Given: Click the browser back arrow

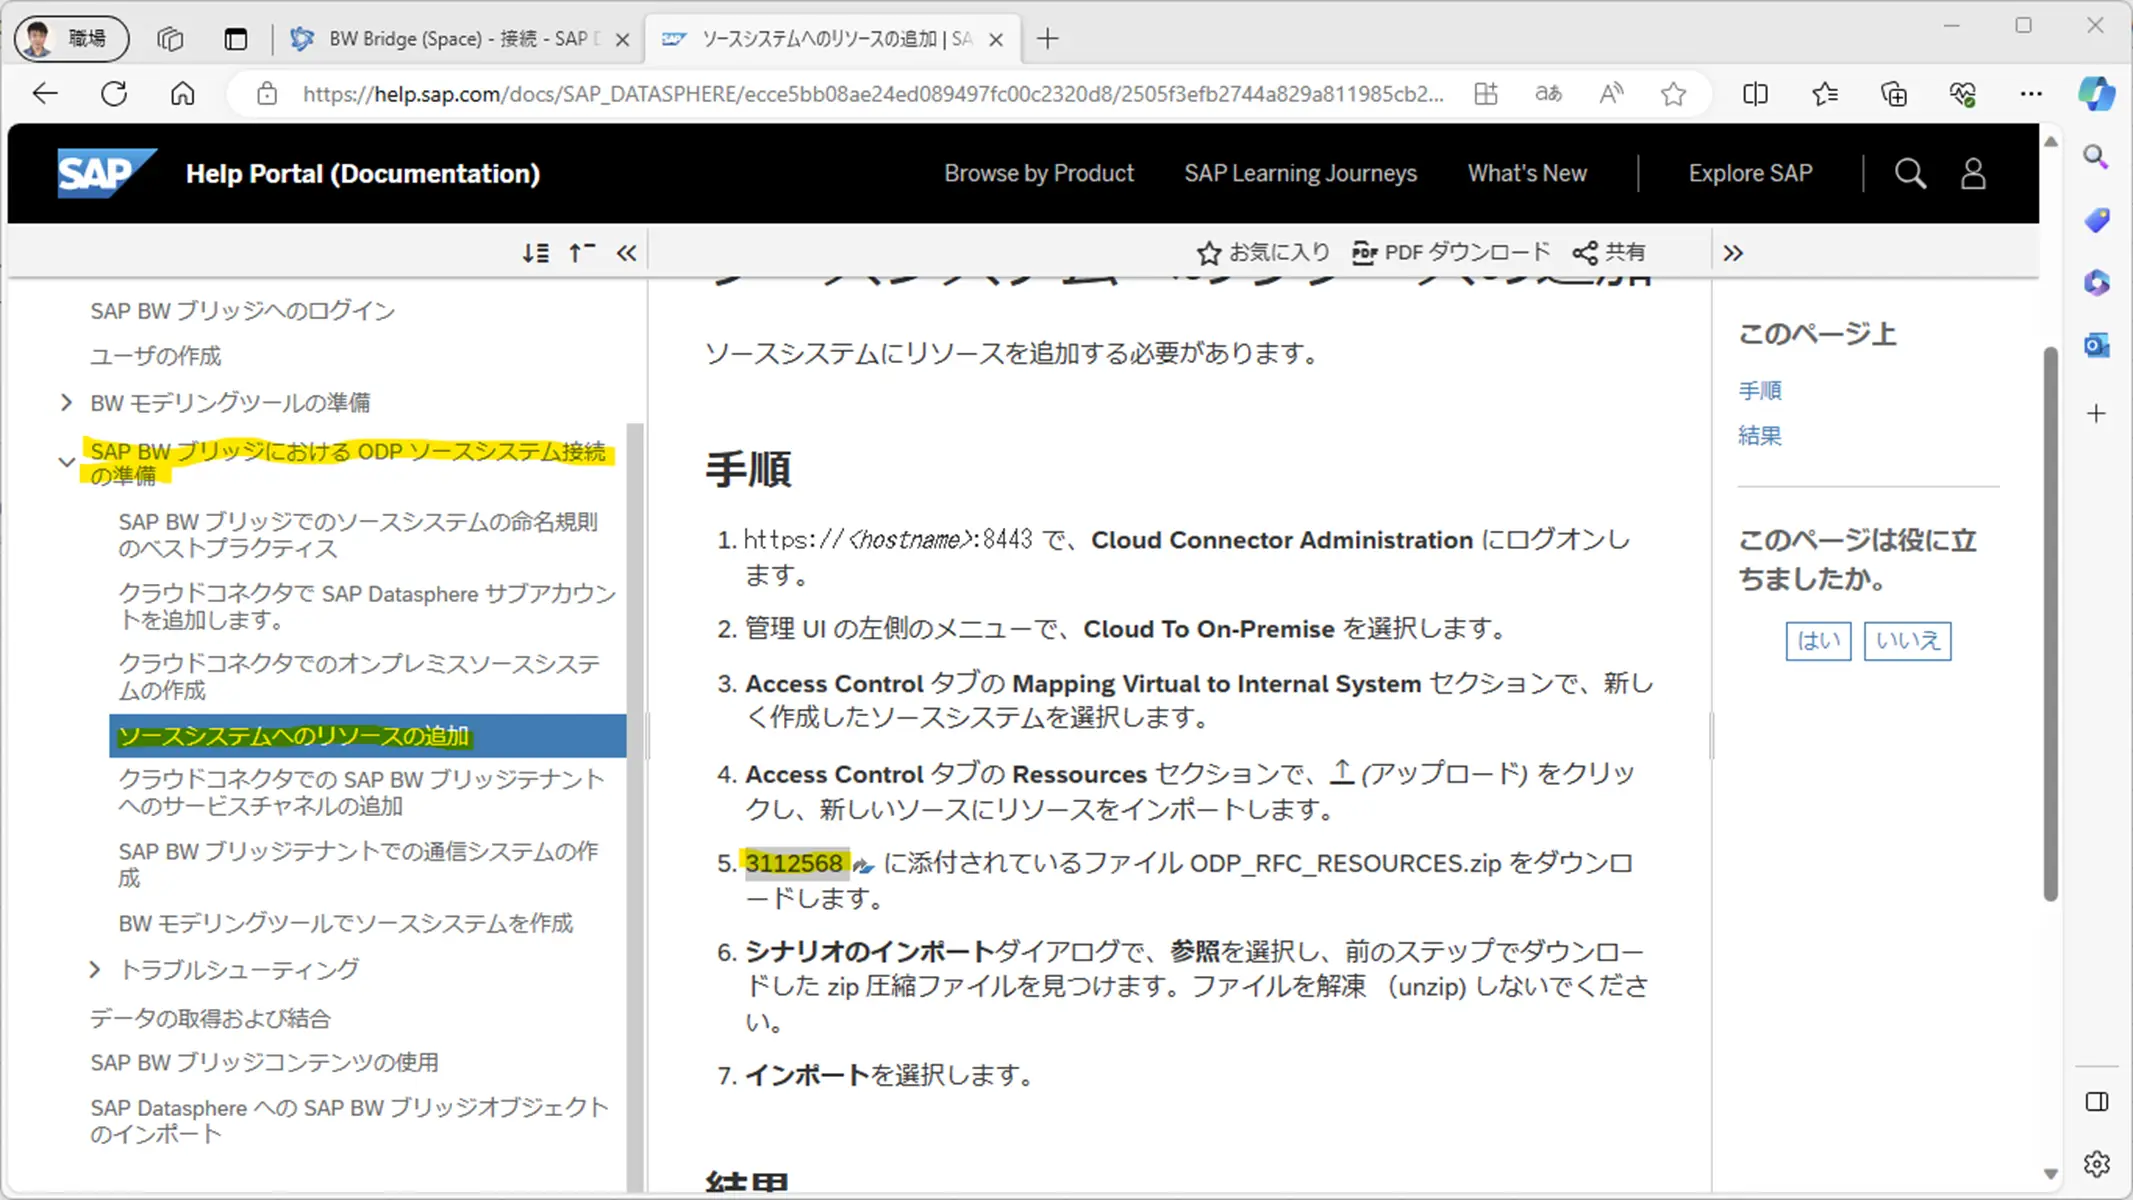Looking at the screenshot, I should [x=46, y=94].
